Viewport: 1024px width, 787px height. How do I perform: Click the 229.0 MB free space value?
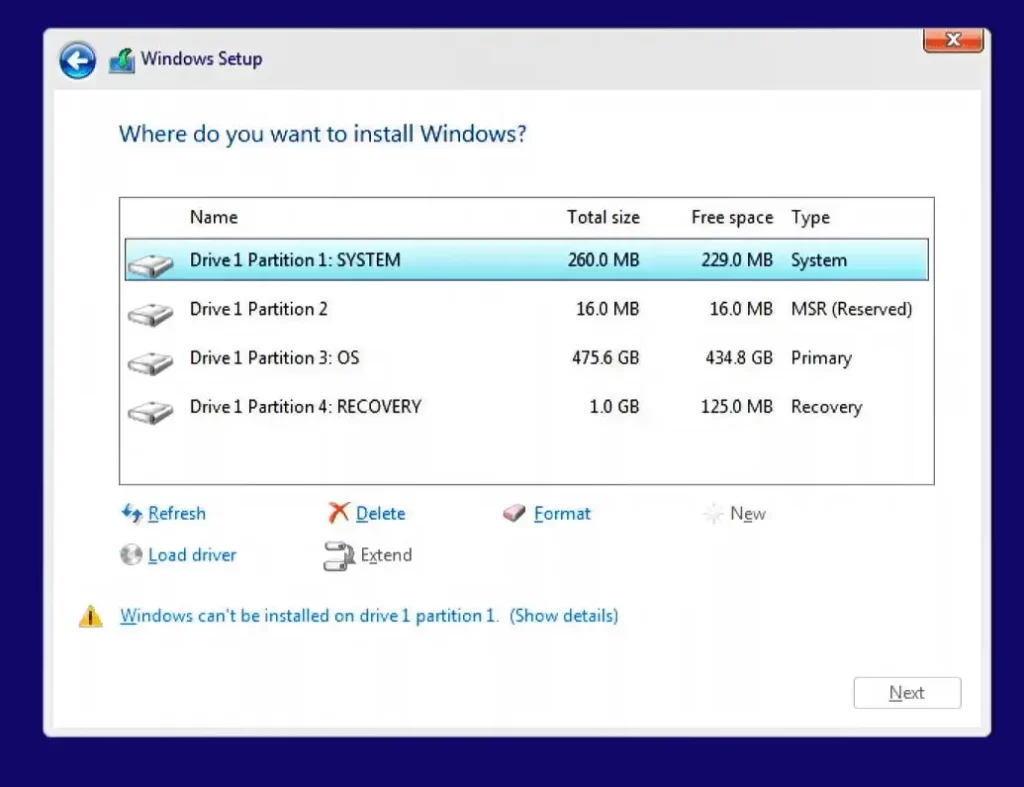click(737, 260)
